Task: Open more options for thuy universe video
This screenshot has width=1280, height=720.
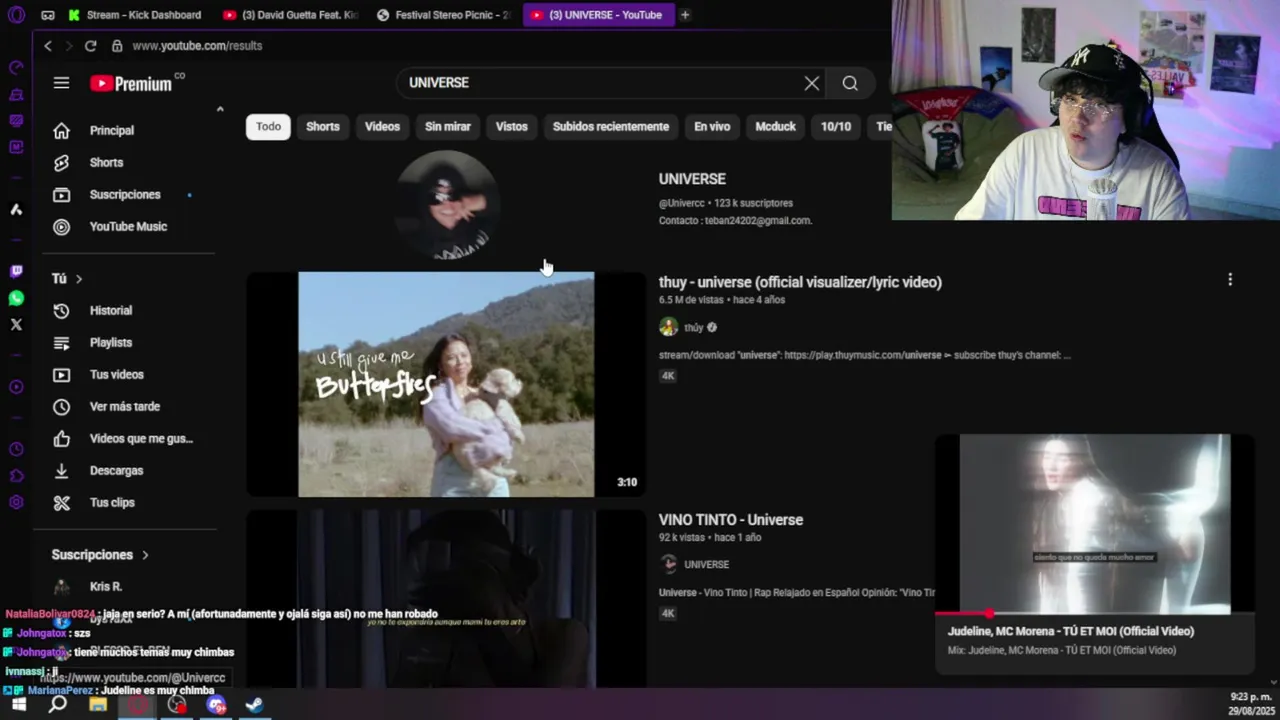Action: click(x=1230, y=280)
